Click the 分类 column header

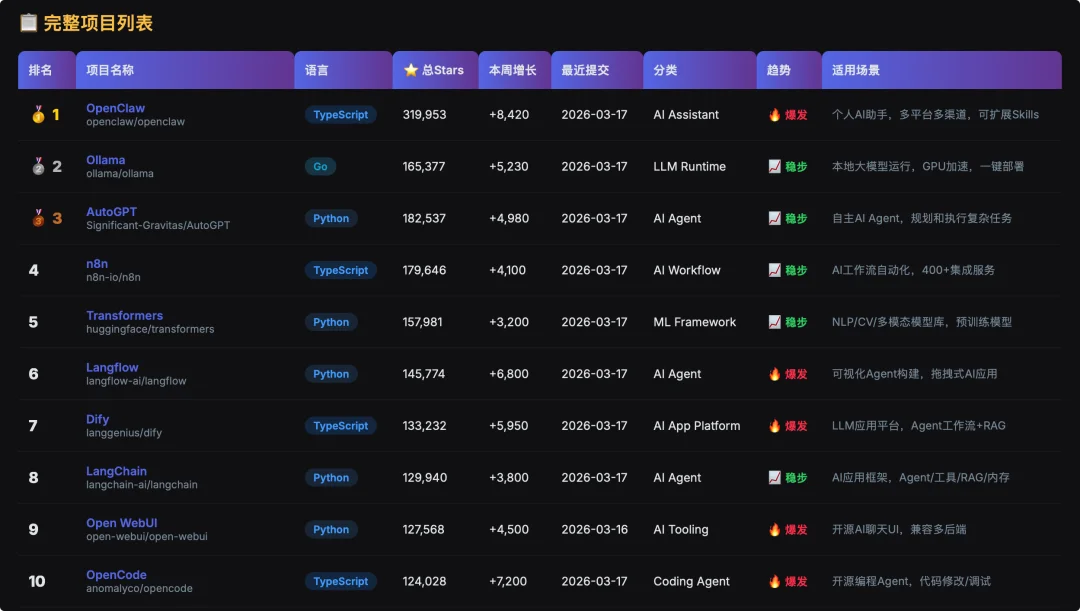665,70
